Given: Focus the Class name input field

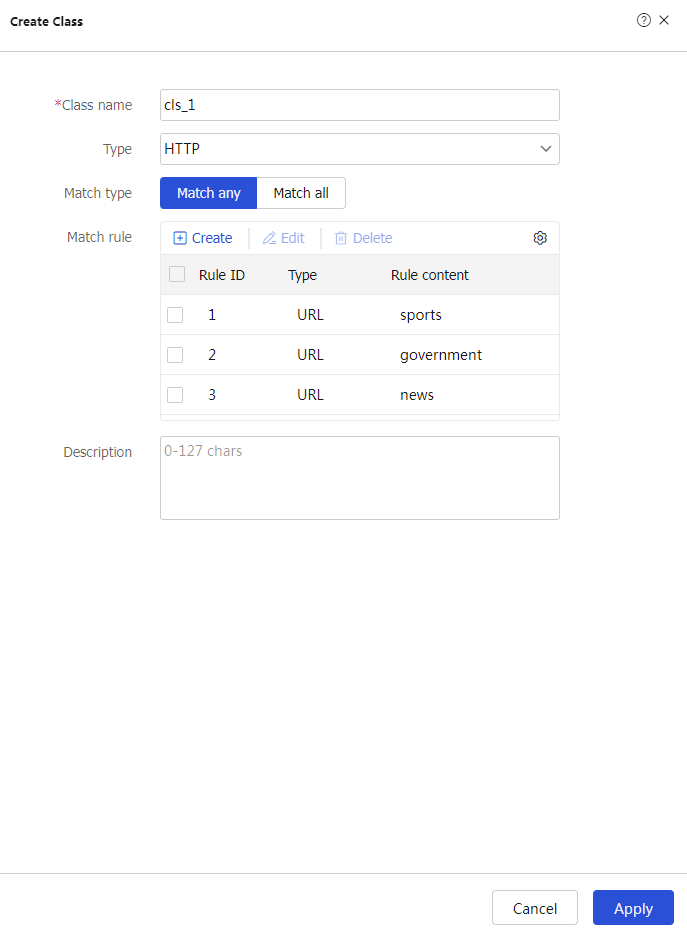Looking at the screenshot, I should click(x=360, y=105).
